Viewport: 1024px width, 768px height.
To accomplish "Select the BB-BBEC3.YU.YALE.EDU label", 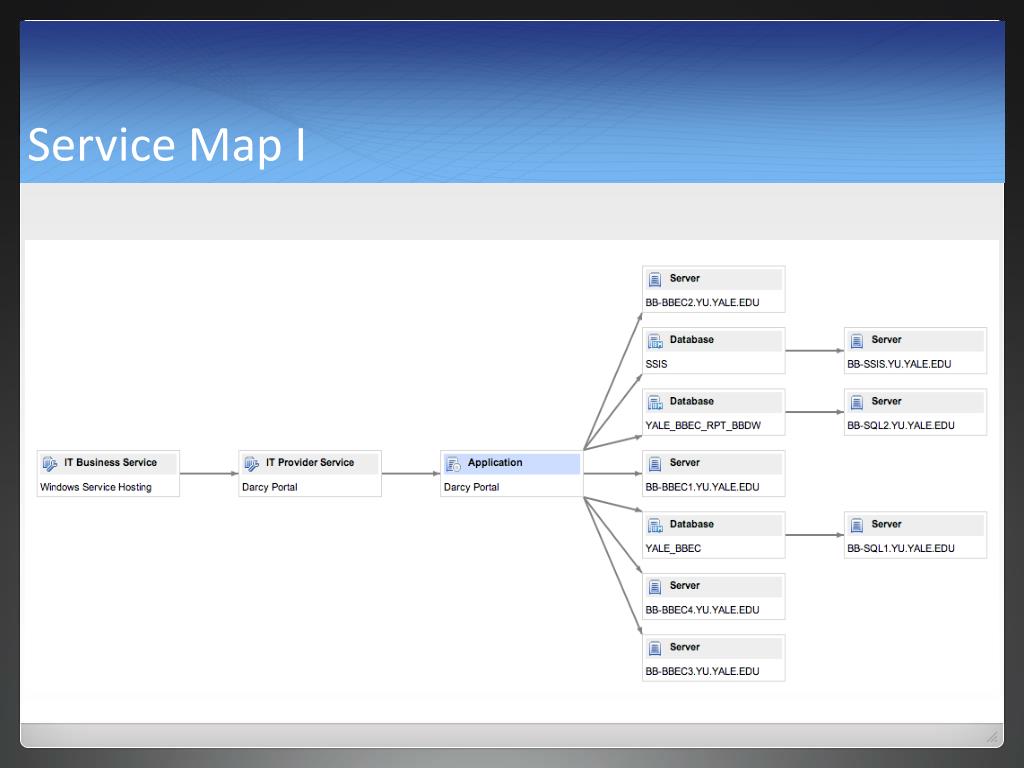I will 703,671.
